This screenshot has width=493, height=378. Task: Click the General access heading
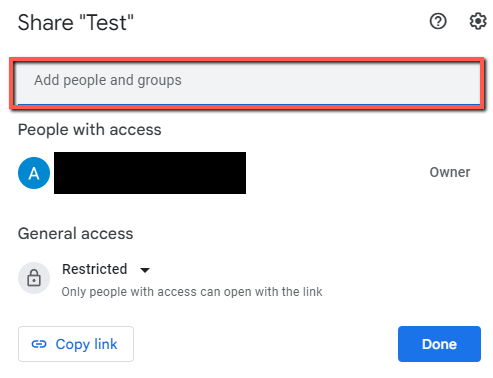[76, 233]
